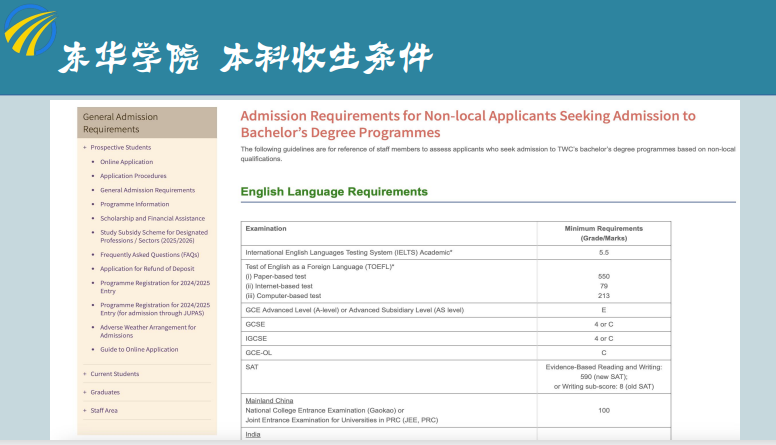Select the IELTS score 5.5 cell
Viewport: 776px width, 445px height.
604,252
